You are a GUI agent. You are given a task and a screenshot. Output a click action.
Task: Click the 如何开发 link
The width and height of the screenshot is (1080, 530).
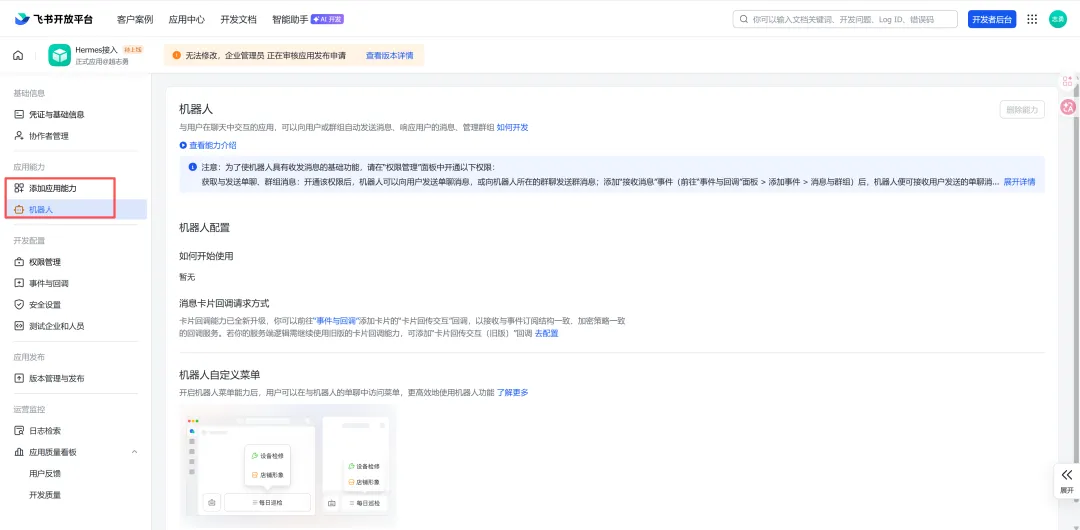tap(512, 128)
